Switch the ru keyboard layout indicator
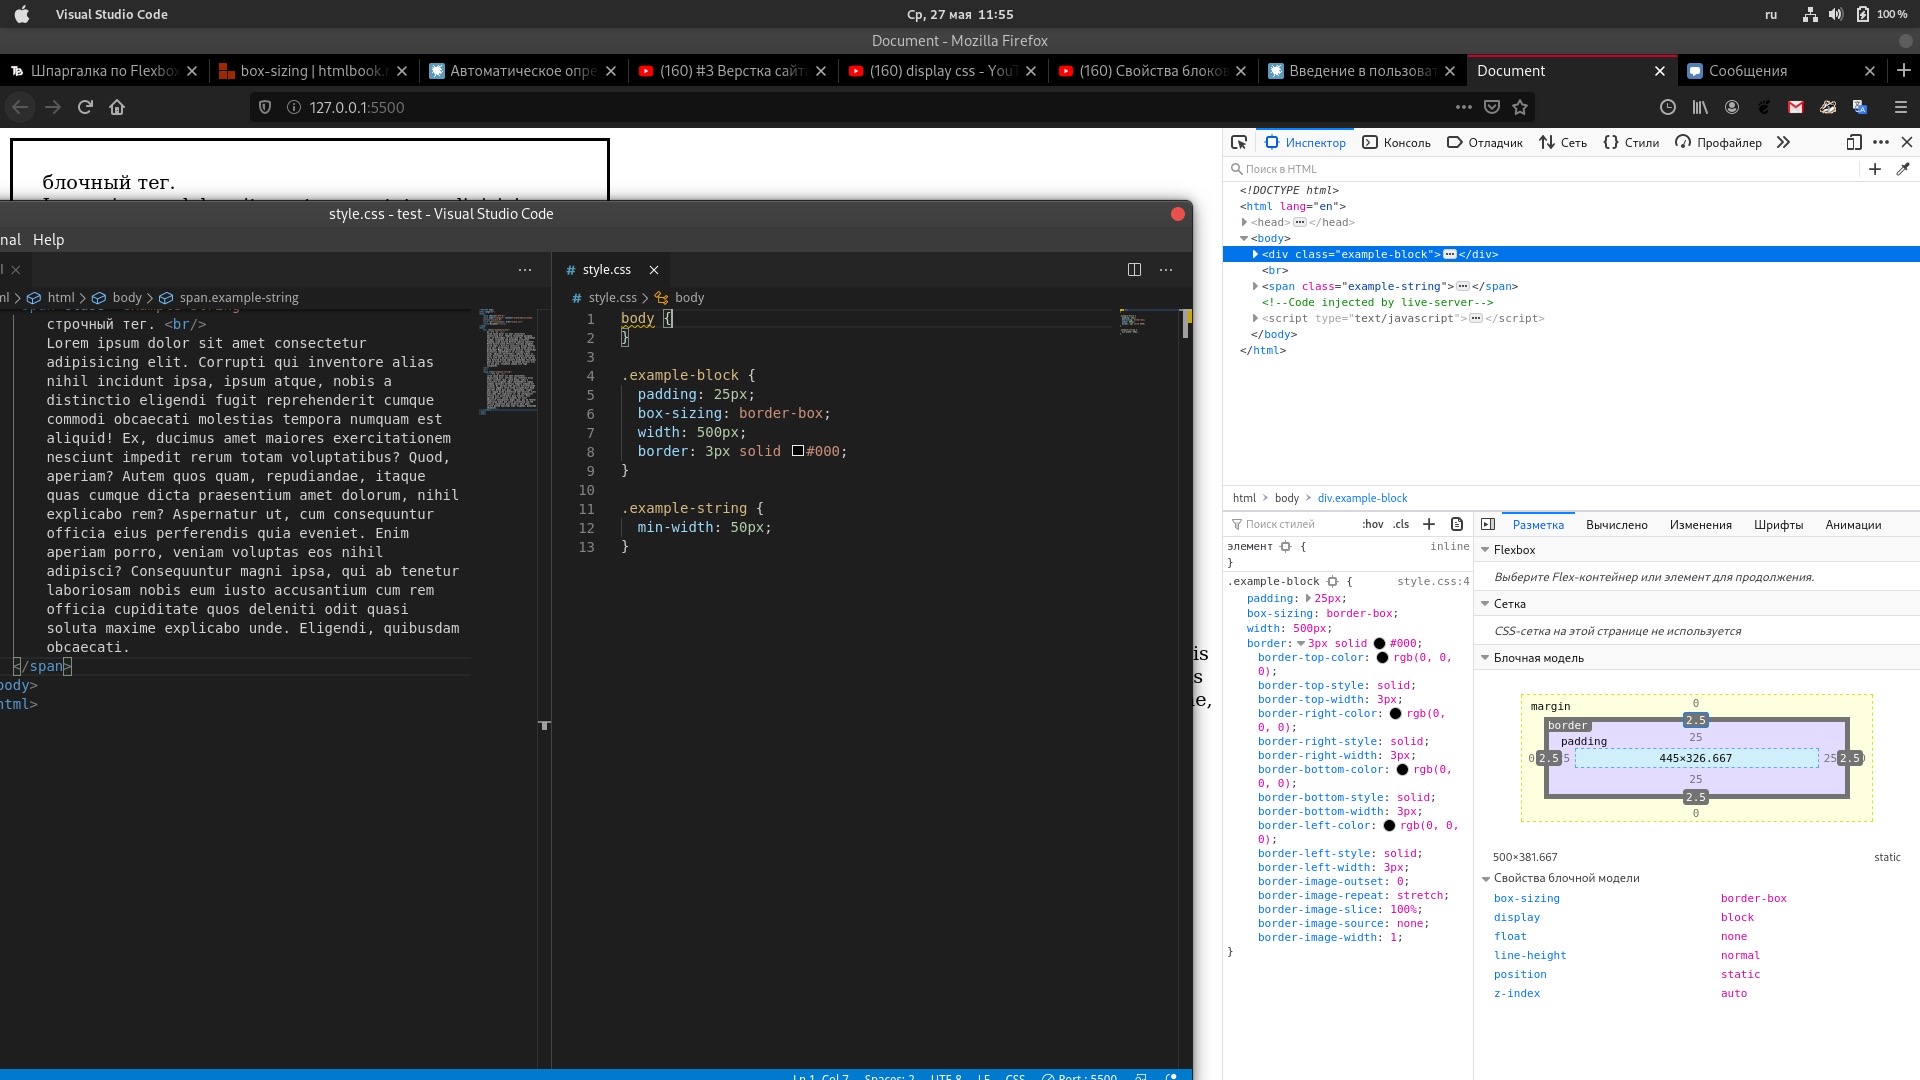The height and width of the screenshot is (1080, 1920). tap(1771, 14)
